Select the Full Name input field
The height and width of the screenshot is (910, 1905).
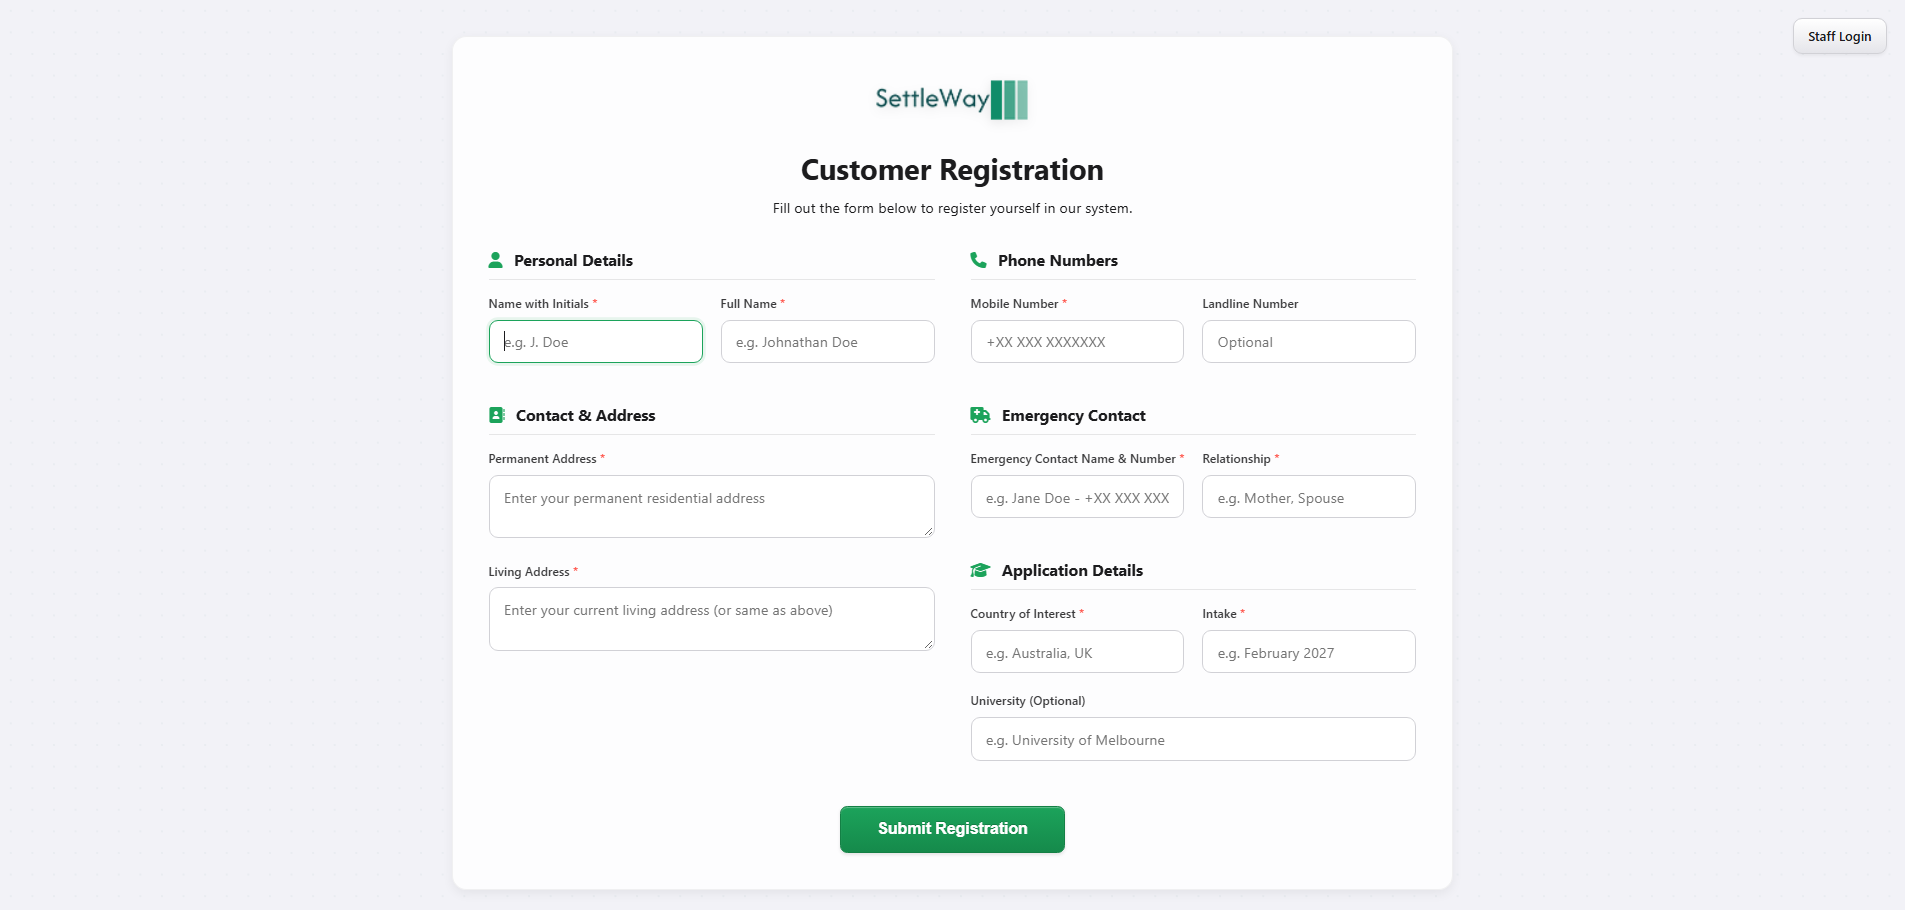828,342
